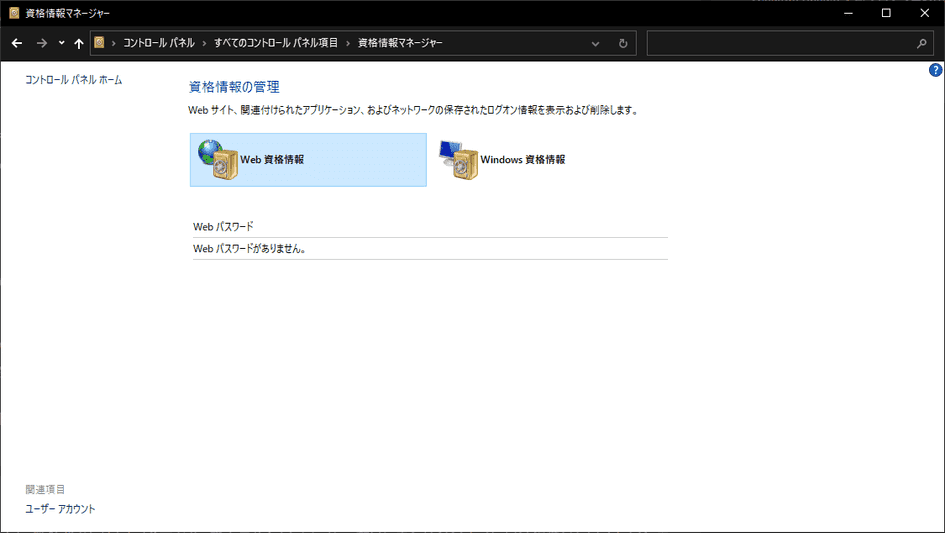
Task: Click inside the search input field
Action: [x=780, y=43]
